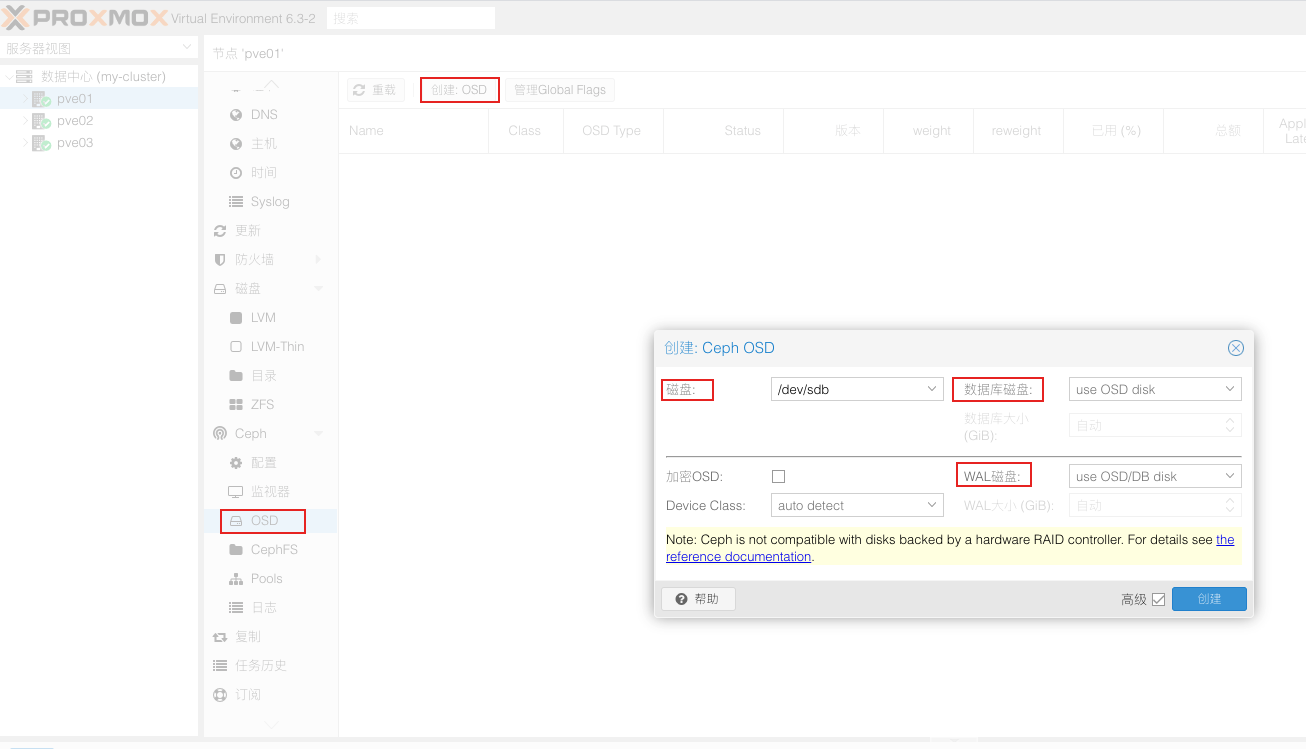Click the 主机 globe icon
This screenshot has width=1306, height=749.
236,144
